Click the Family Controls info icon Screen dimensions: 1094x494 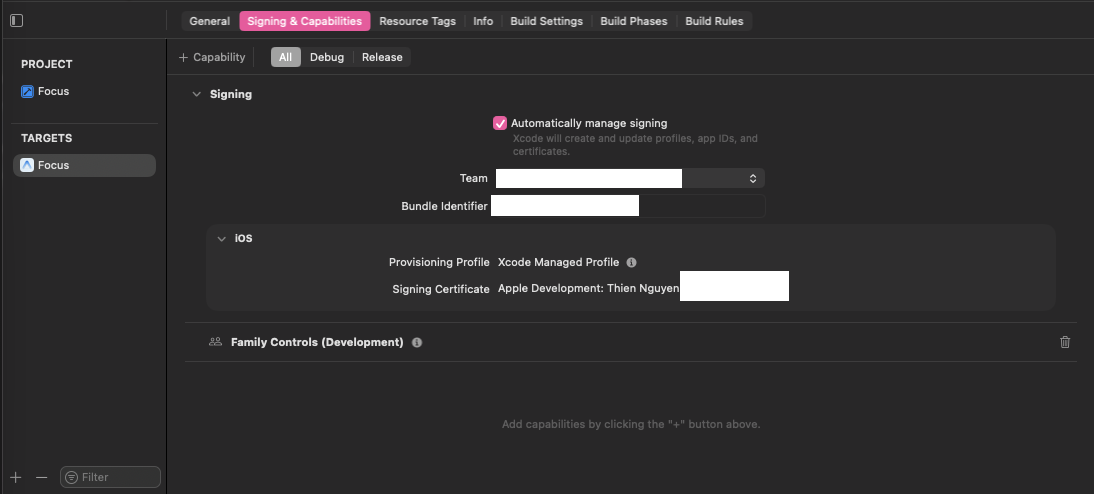(417, 343)
